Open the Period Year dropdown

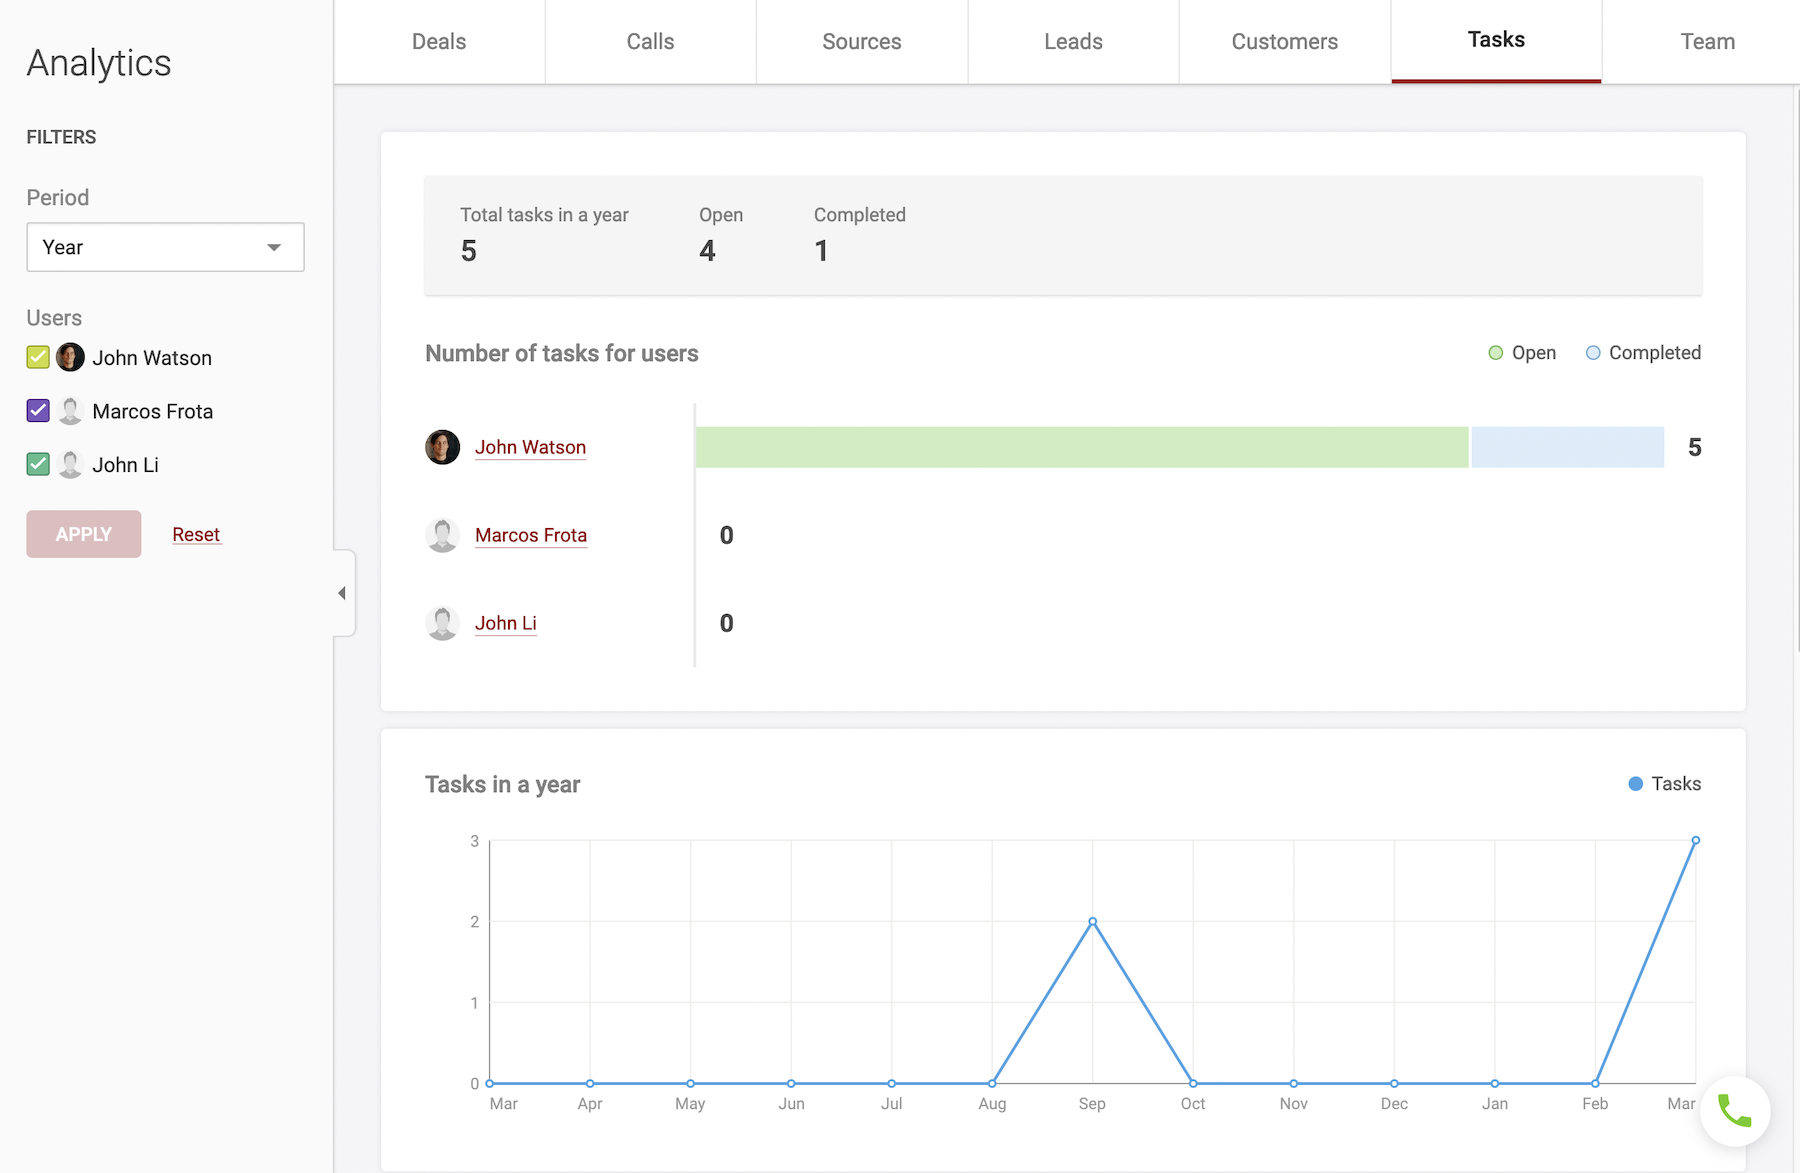point(165,247)
